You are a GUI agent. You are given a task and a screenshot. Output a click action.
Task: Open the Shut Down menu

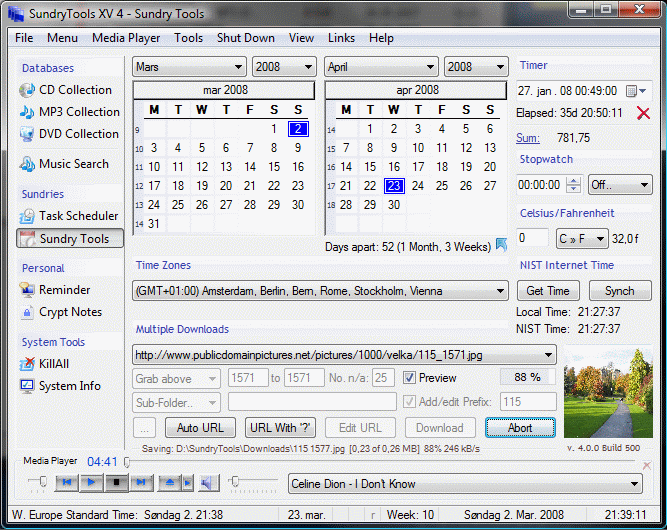coord(246,38)
